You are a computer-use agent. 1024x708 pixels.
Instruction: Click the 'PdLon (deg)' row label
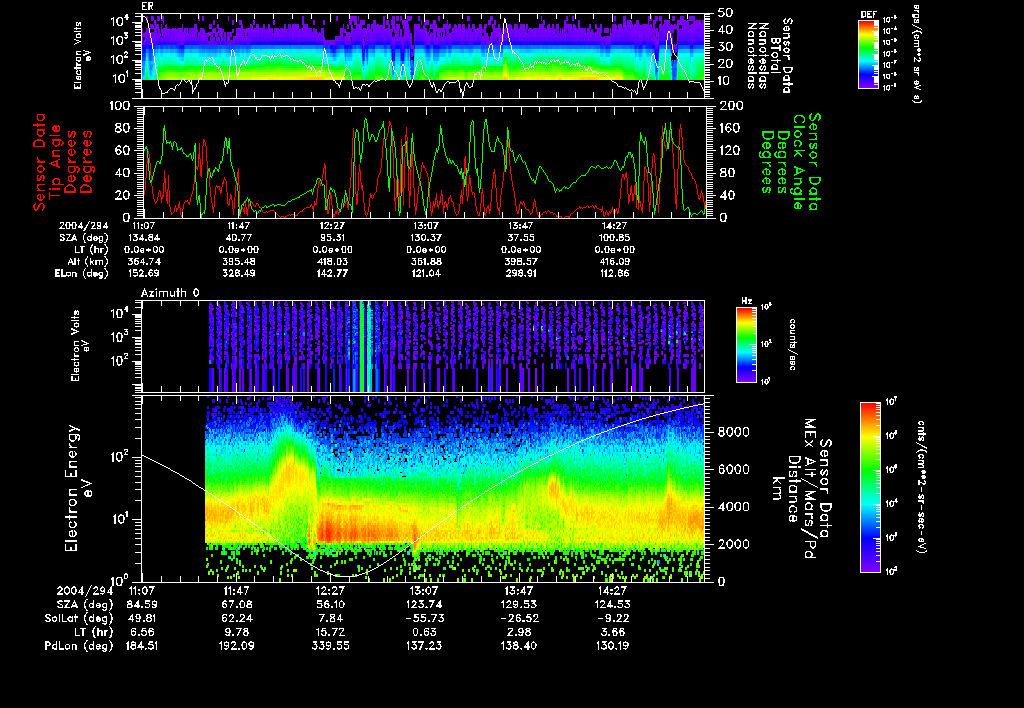(x=78, y=646)
